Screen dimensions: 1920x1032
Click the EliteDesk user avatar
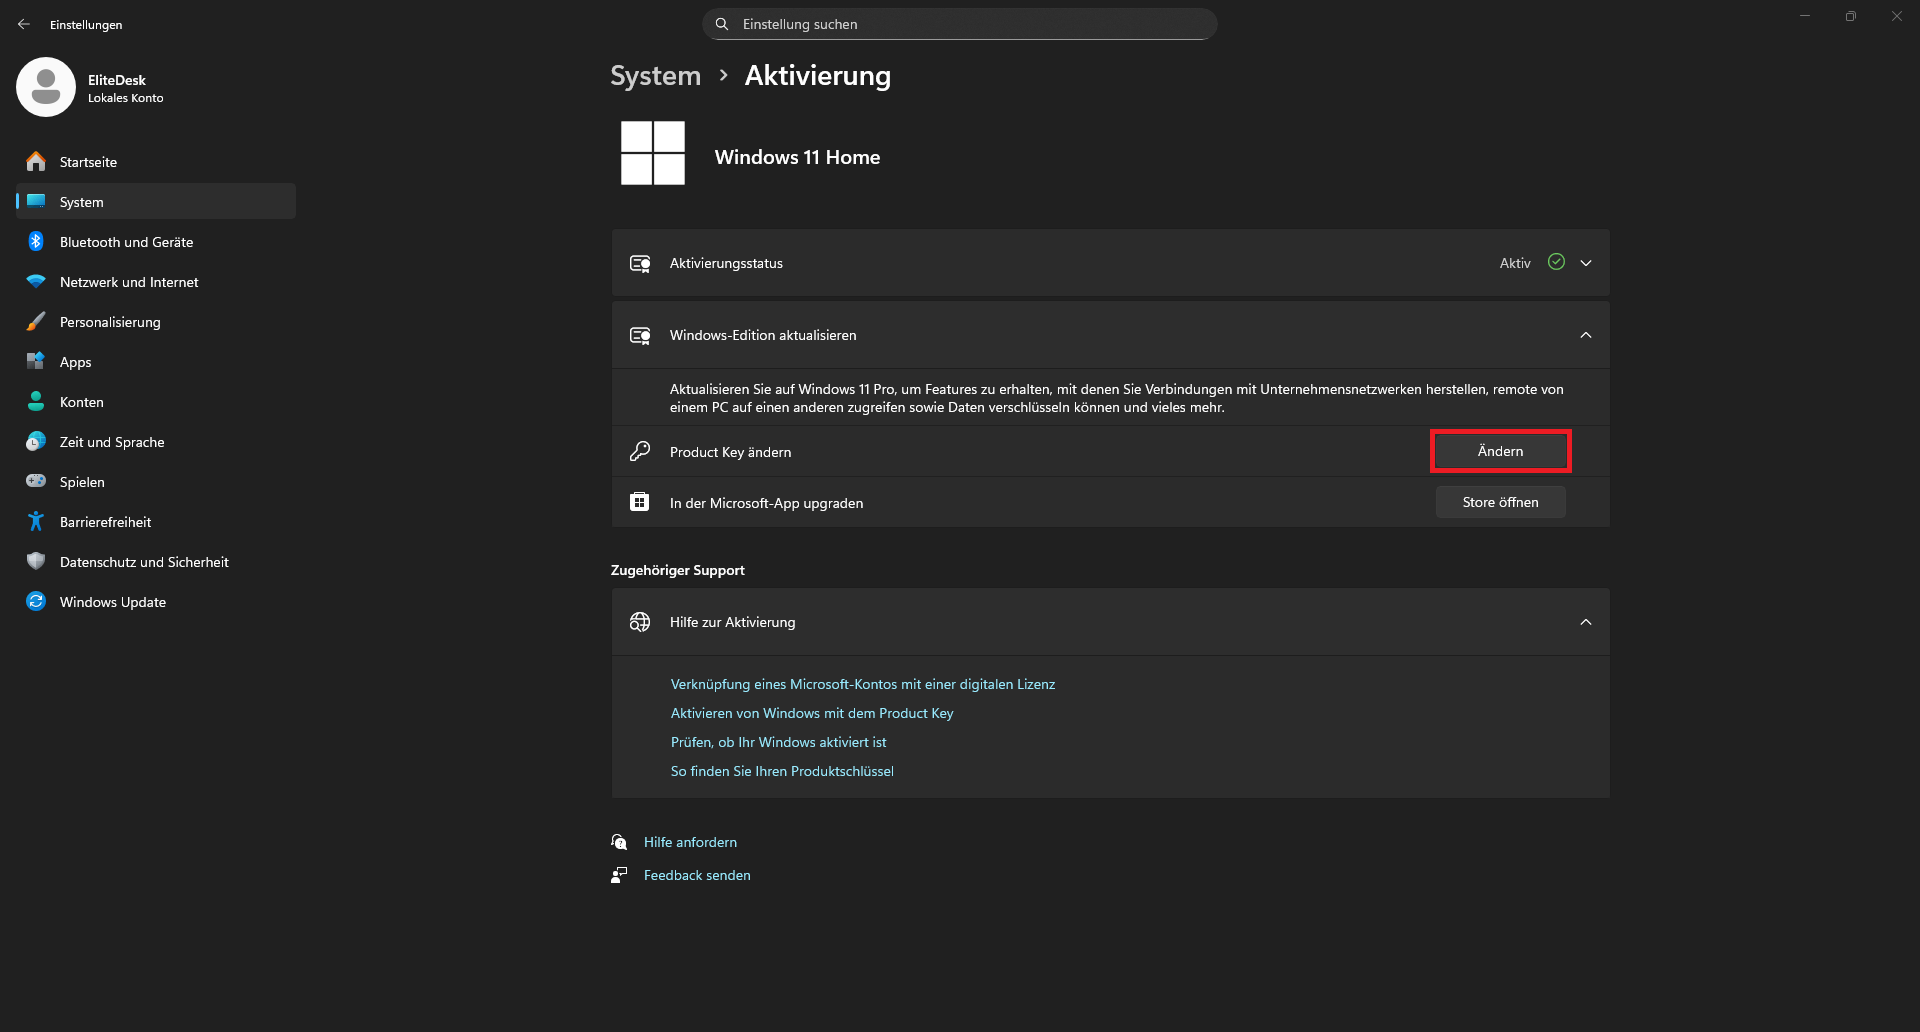point(46,87)
